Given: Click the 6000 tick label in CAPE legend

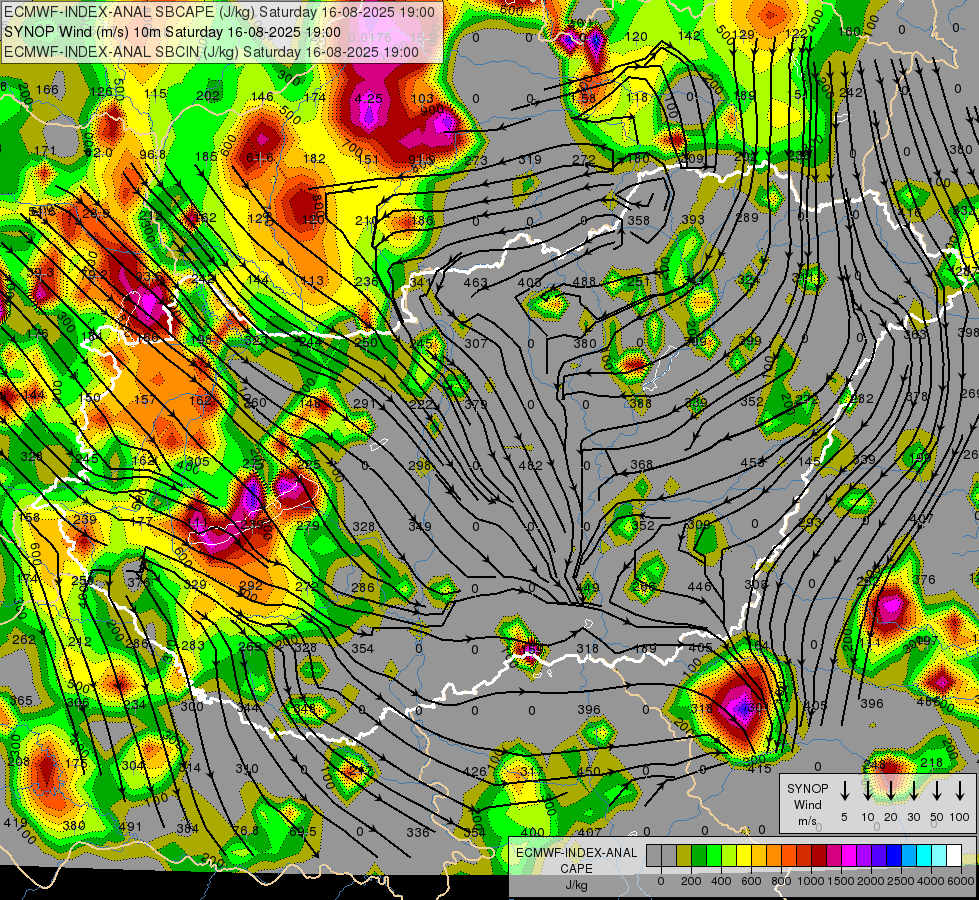Looking at the screenshot, I should [x=961, y=881].
